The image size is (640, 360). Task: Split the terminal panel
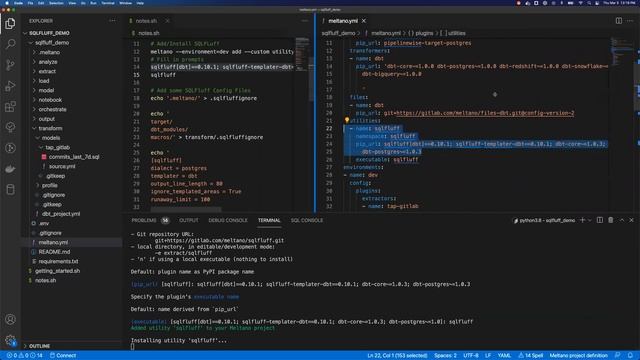pyautogui.click(x=600, y=220)
